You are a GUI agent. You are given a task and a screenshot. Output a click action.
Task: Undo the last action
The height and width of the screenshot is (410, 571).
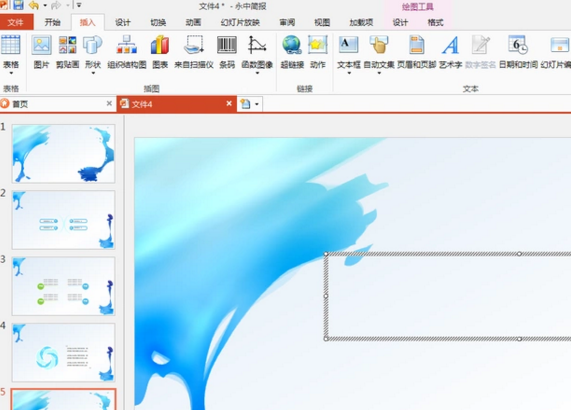(x=34, y=5)
